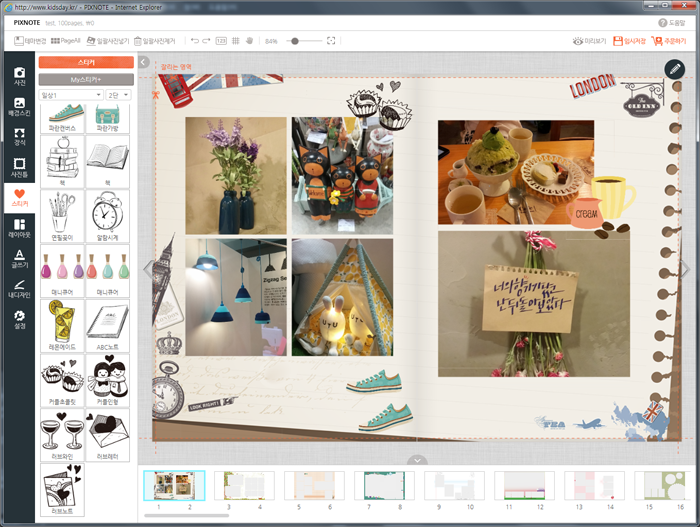This screenshot has width=700, height=527.
Task: Click the round pencil edit button
Action: tap(675, 69)
